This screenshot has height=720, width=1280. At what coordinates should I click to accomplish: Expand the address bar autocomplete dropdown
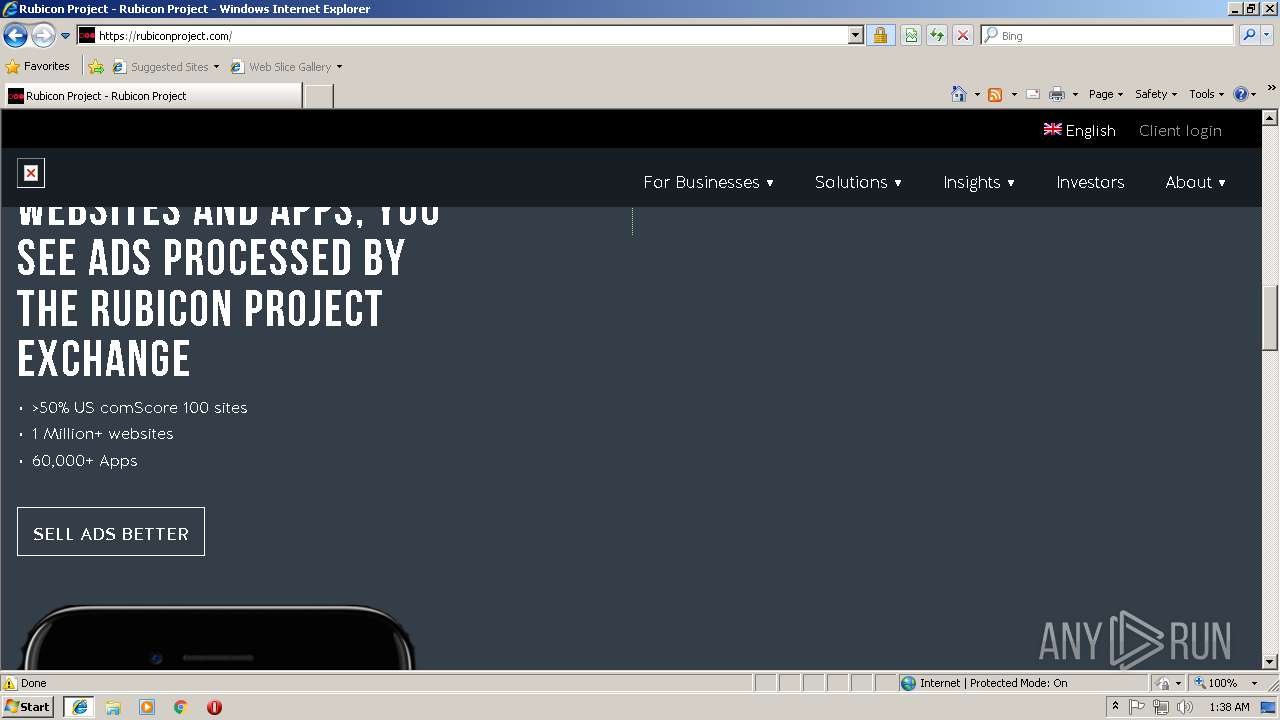click(856, 35)
